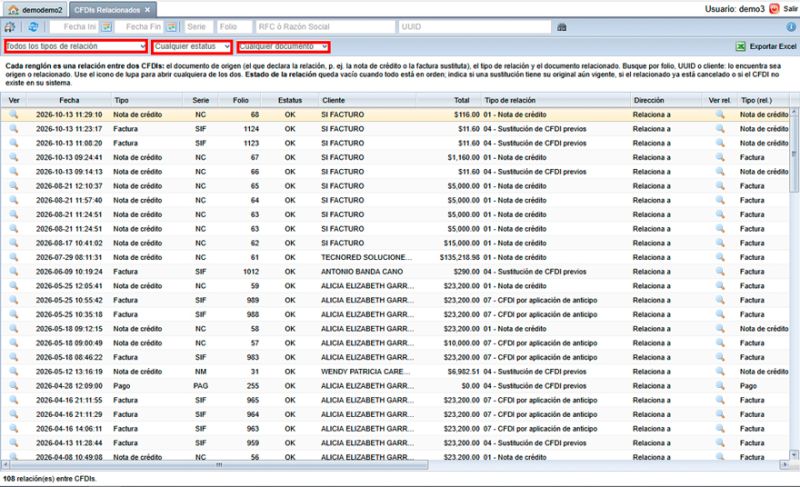The height and width of the screenshot is (487, 800).
Task: Open Ver magnifier for folio 65 row
Action: point(14,186)
